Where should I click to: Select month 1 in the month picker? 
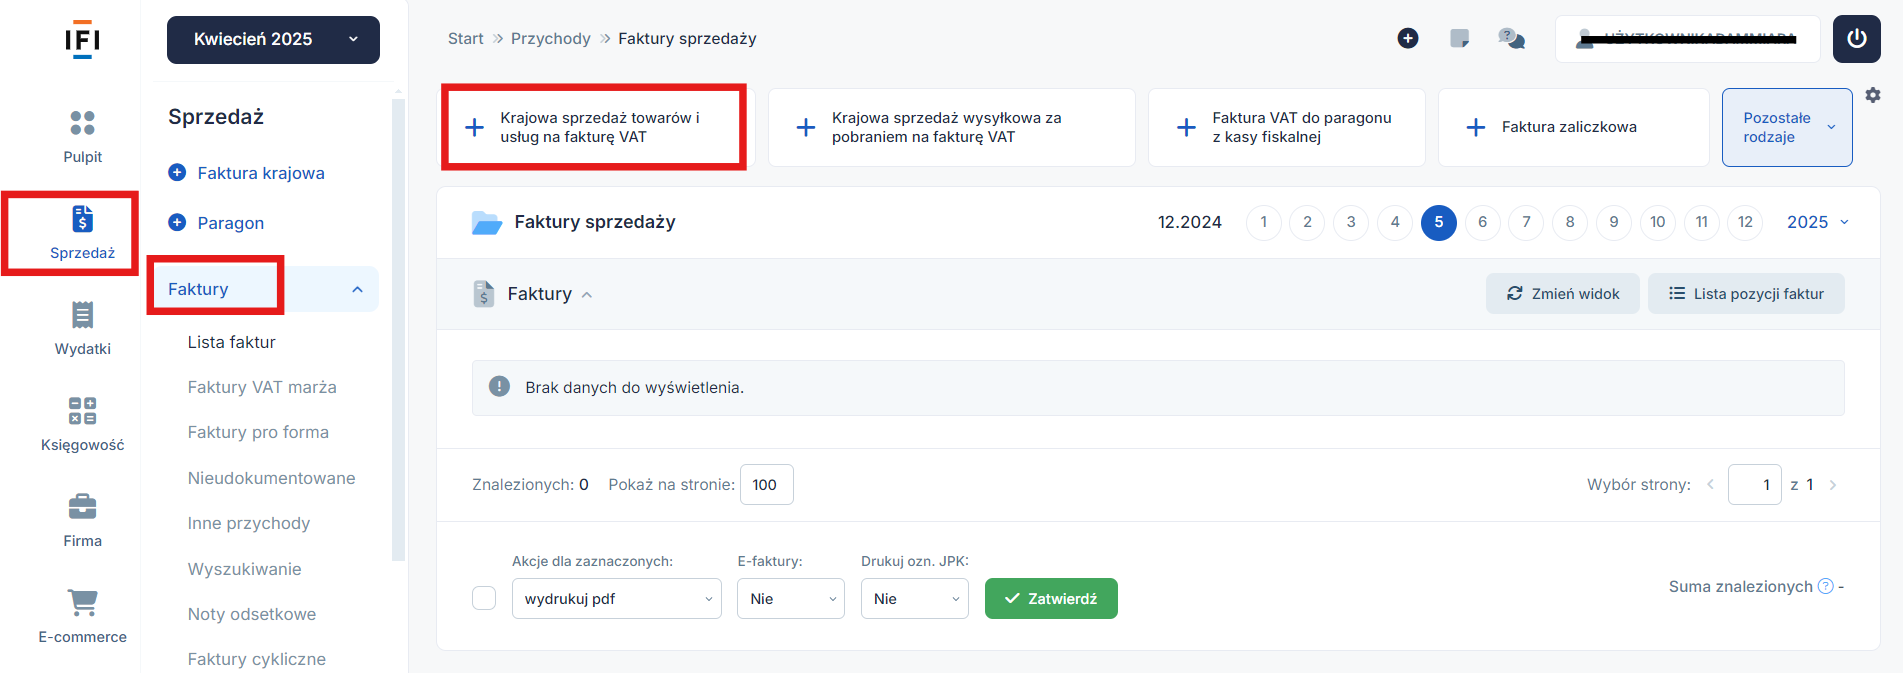pyautogui.click(x=1264, y=222)
